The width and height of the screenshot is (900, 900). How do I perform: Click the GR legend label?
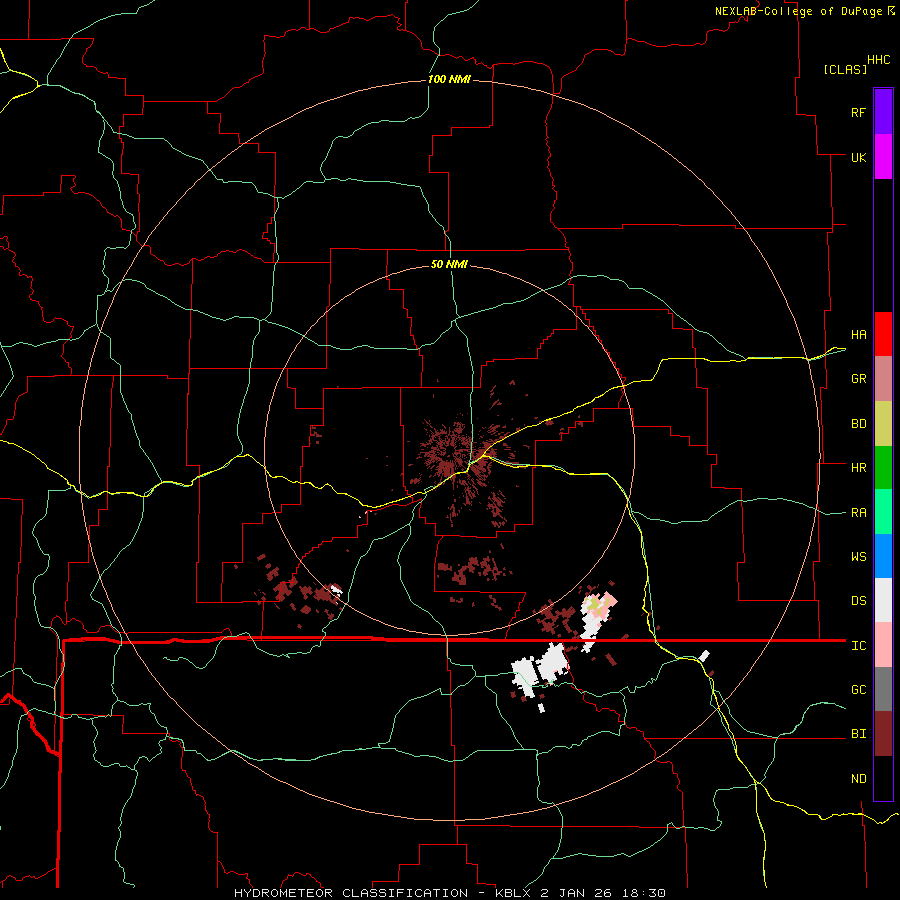[858, 379]
